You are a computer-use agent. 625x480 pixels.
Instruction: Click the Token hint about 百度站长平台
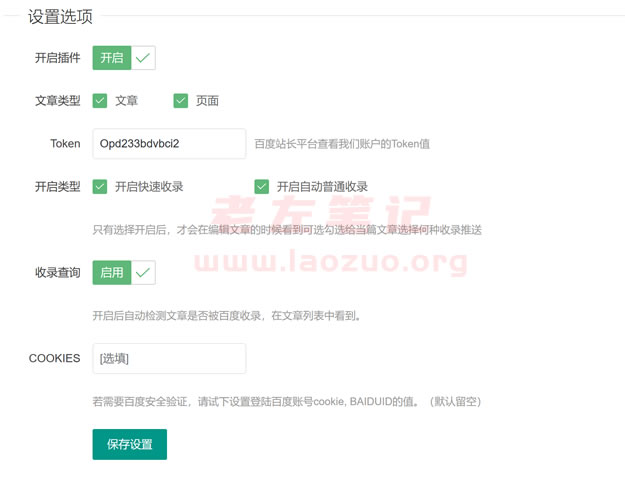click(x=342, y=144)
